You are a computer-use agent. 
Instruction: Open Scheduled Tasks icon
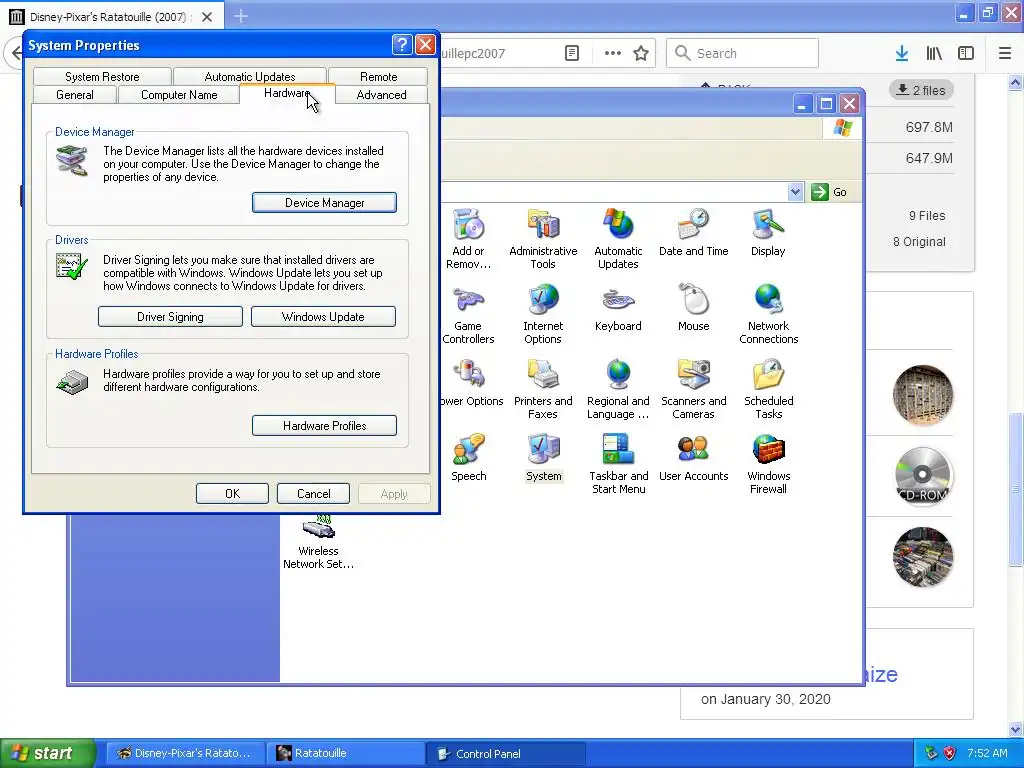coord(769,389)
